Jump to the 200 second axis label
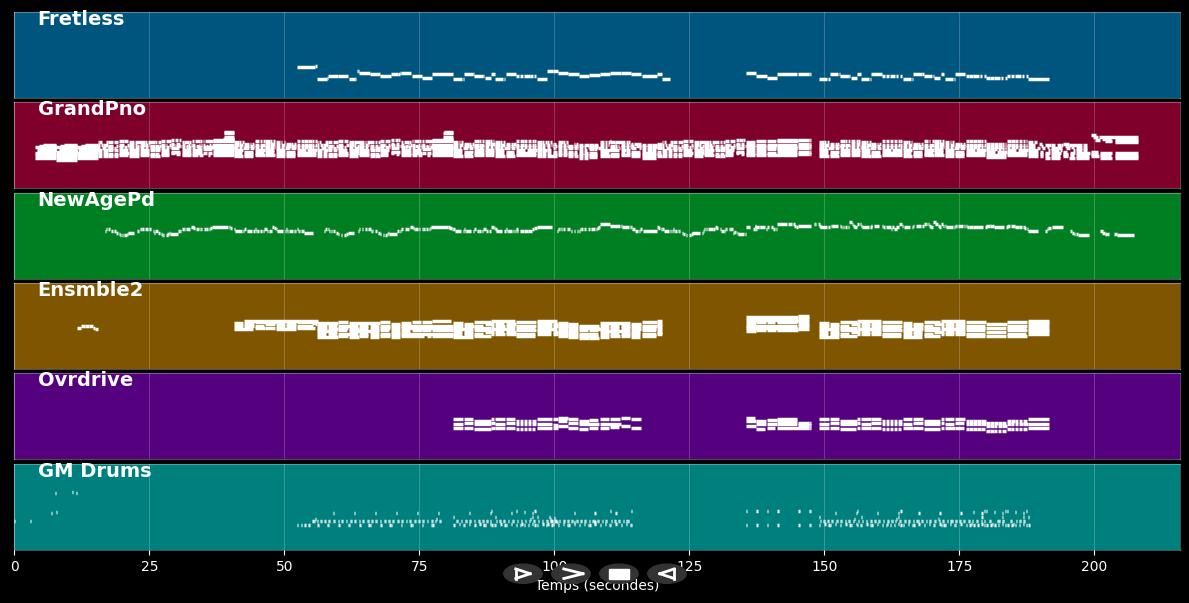Viewport: 1189px width, 603px height. click(x=1094, y=566)
